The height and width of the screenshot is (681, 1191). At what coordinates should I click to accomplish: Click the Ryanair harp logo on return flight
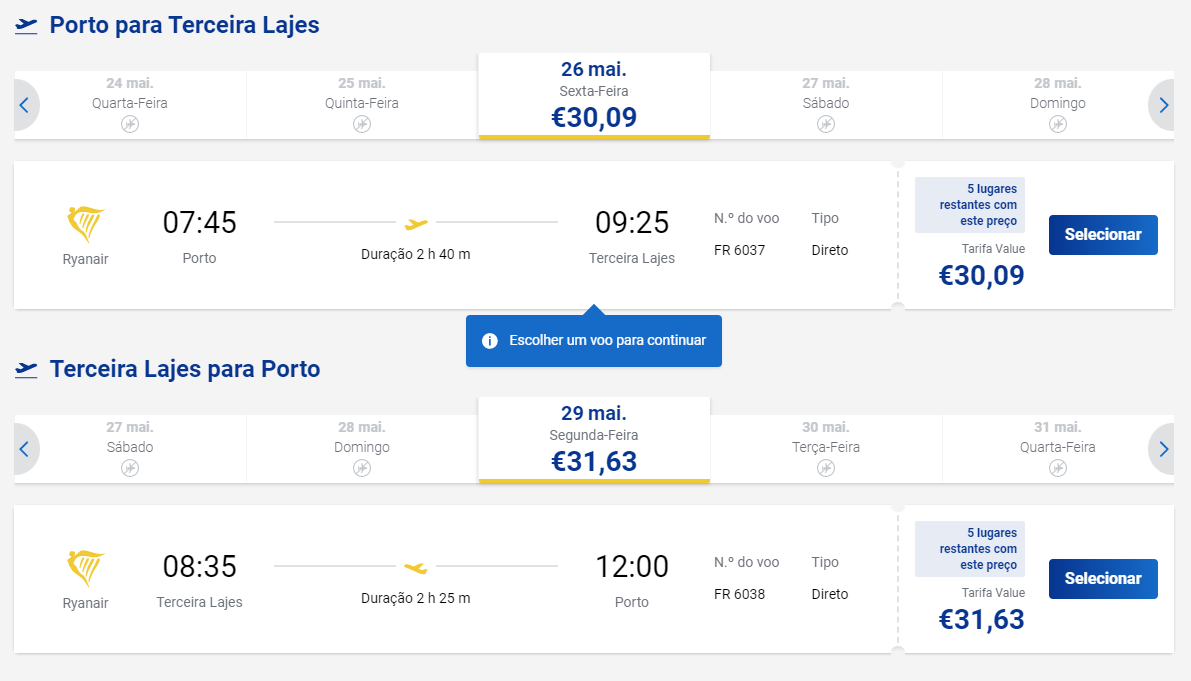pos(85,567)
